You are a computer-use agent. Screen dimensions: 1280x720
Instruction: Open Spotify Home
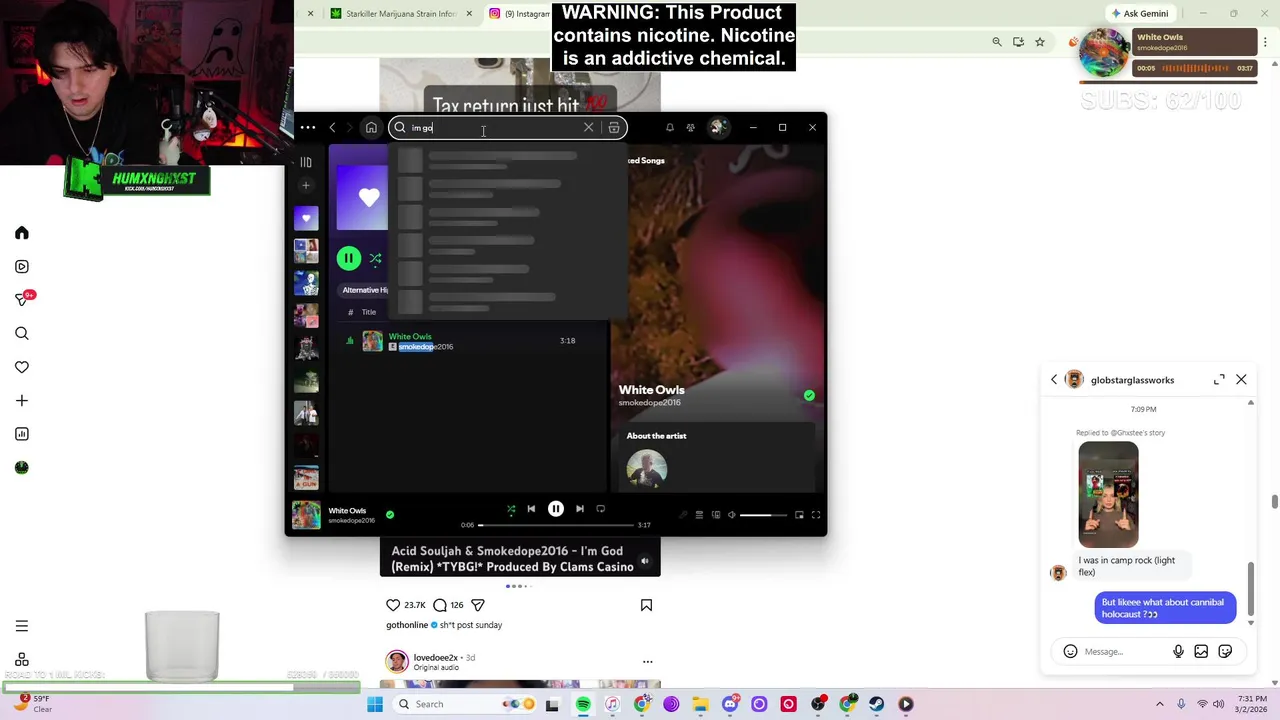(x=371, y=127)
